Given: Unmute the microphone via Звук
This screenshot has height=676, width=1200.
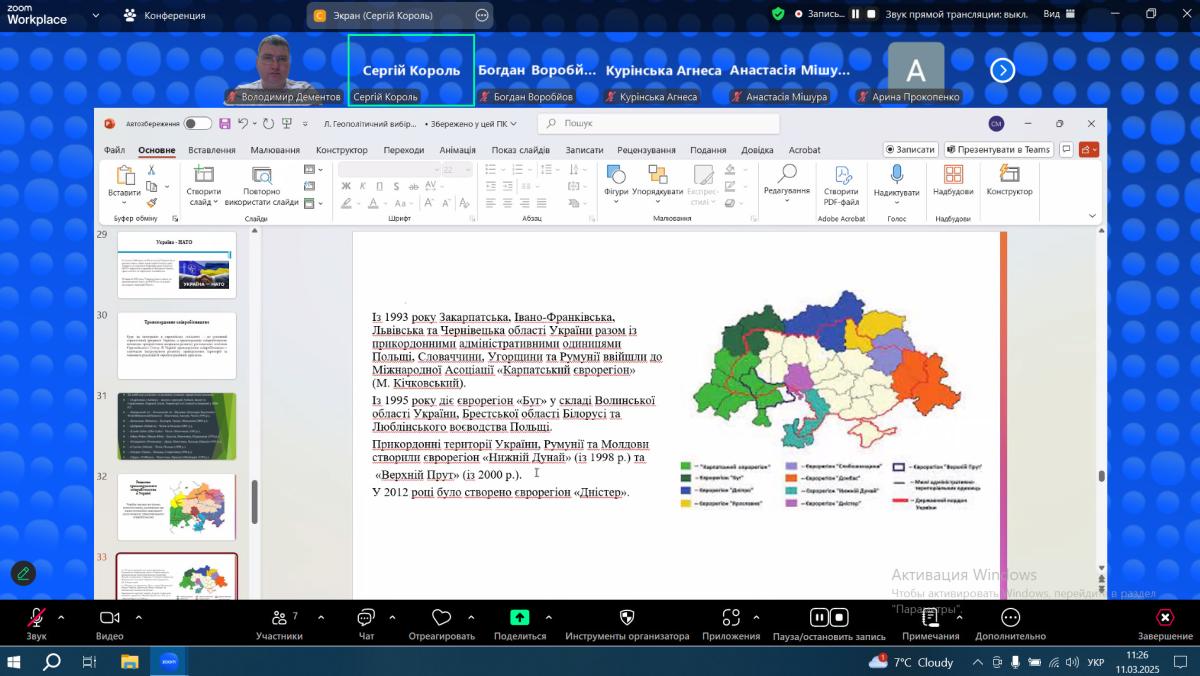Looking at the screenshot, I should pos(36,618).
